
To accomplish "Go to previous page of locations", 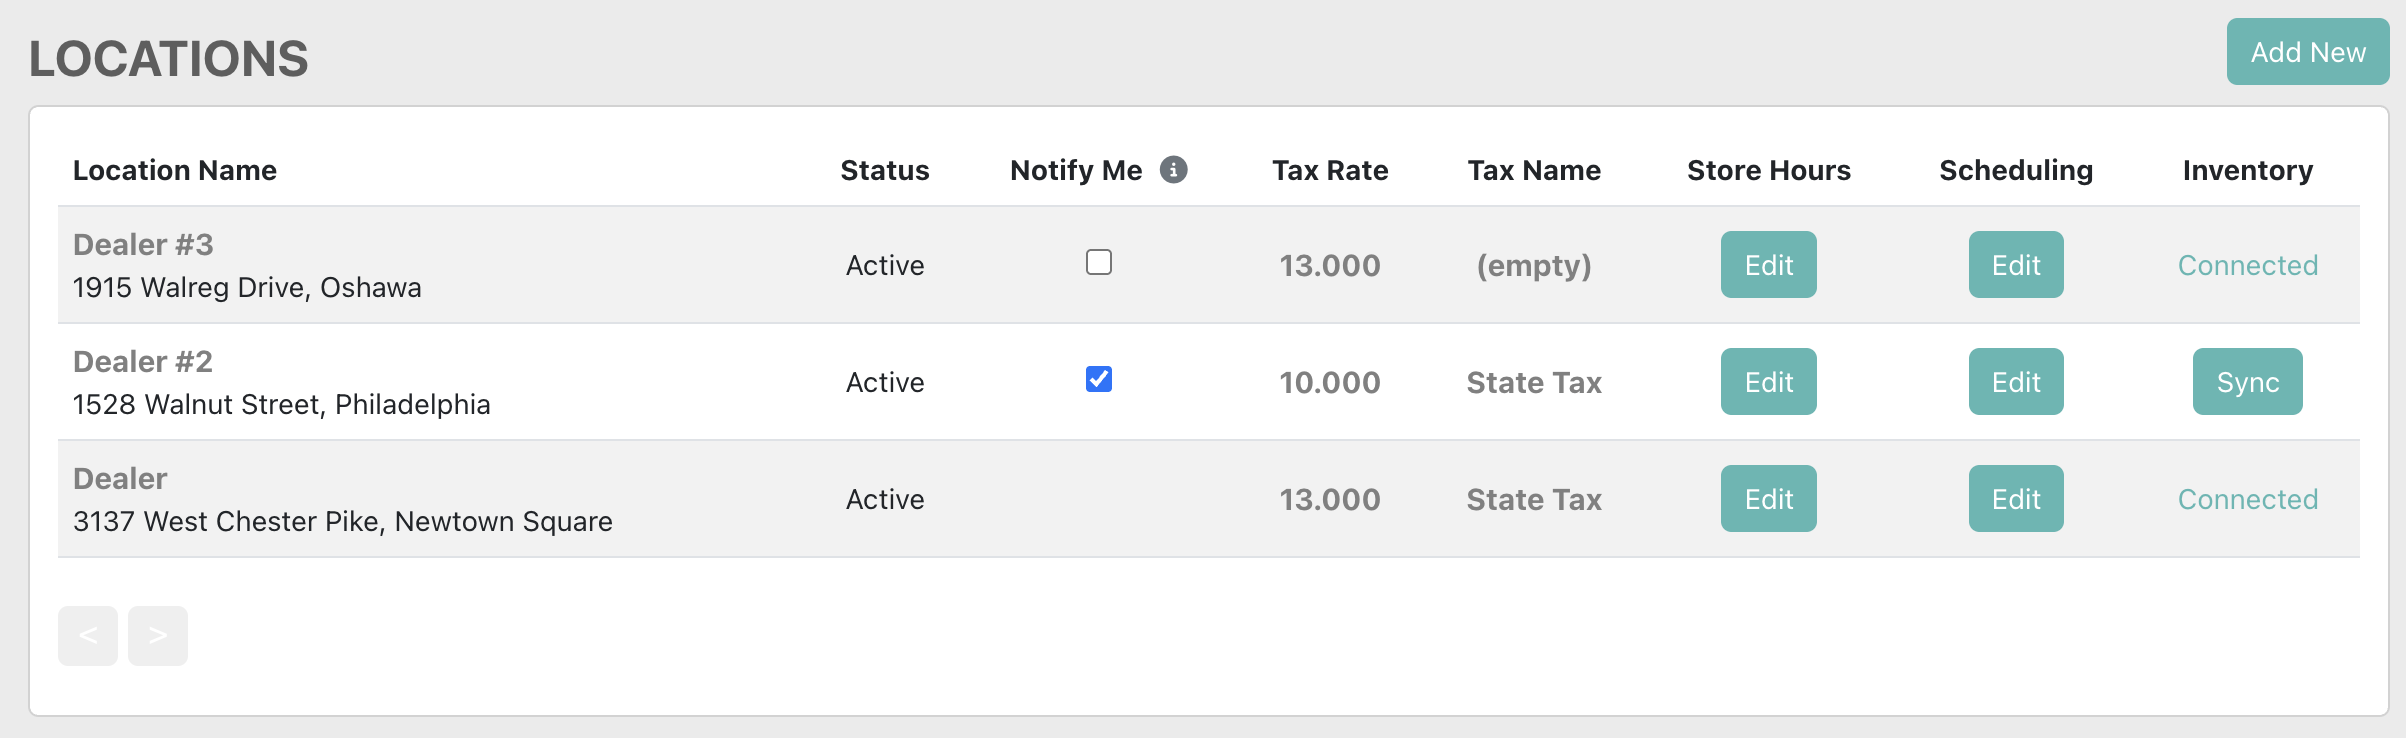I will click(x=88, y=636).
